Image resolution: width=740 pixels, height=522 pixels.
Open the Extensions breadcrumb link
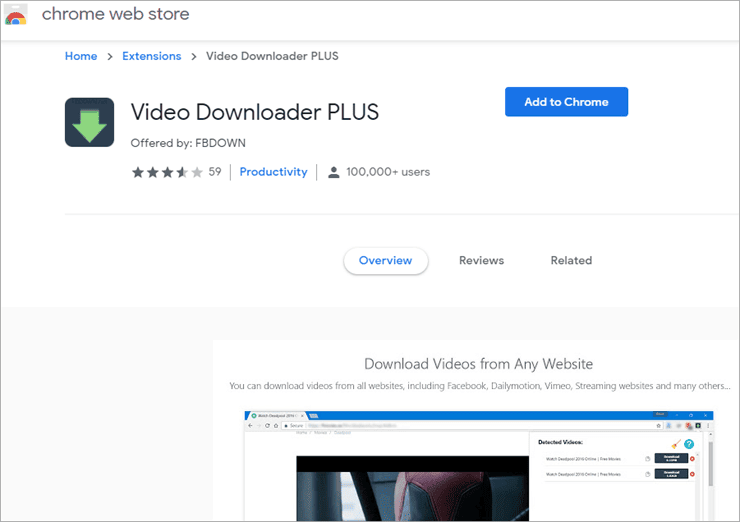pos(151,56)
